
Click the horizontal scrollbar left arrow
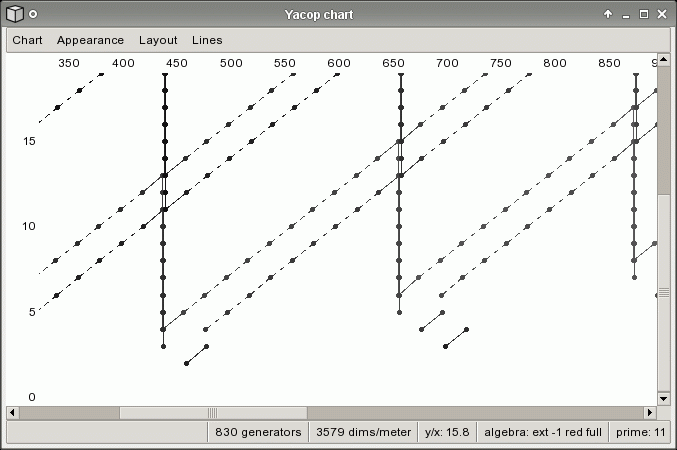pos(12,413)
